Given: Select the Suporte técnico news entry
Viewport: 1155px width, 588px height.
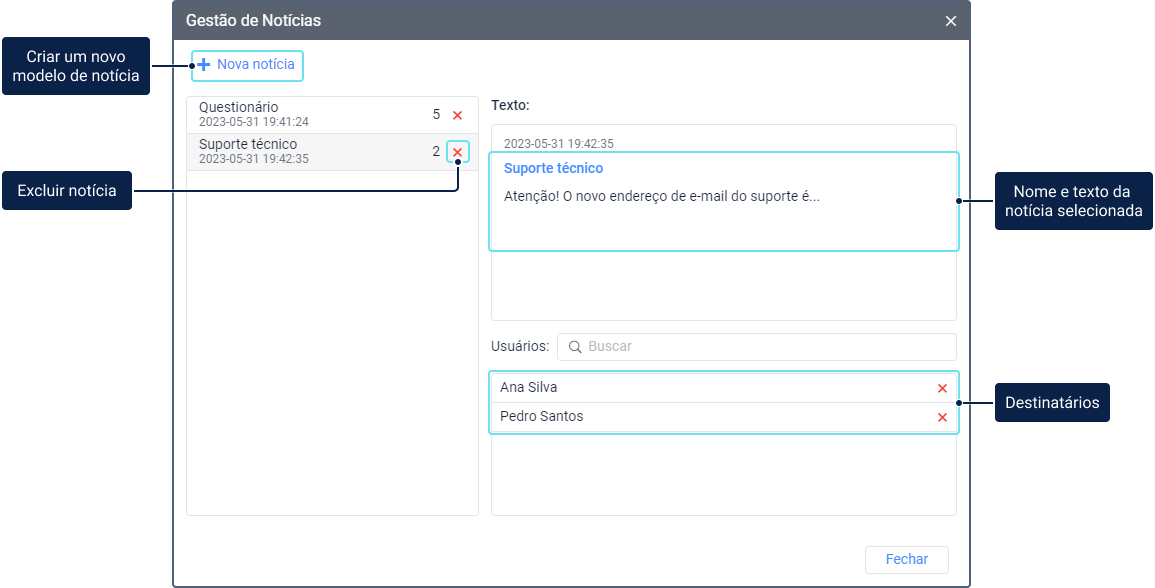Looking at the screenshot, I should [x=300, y=151].
